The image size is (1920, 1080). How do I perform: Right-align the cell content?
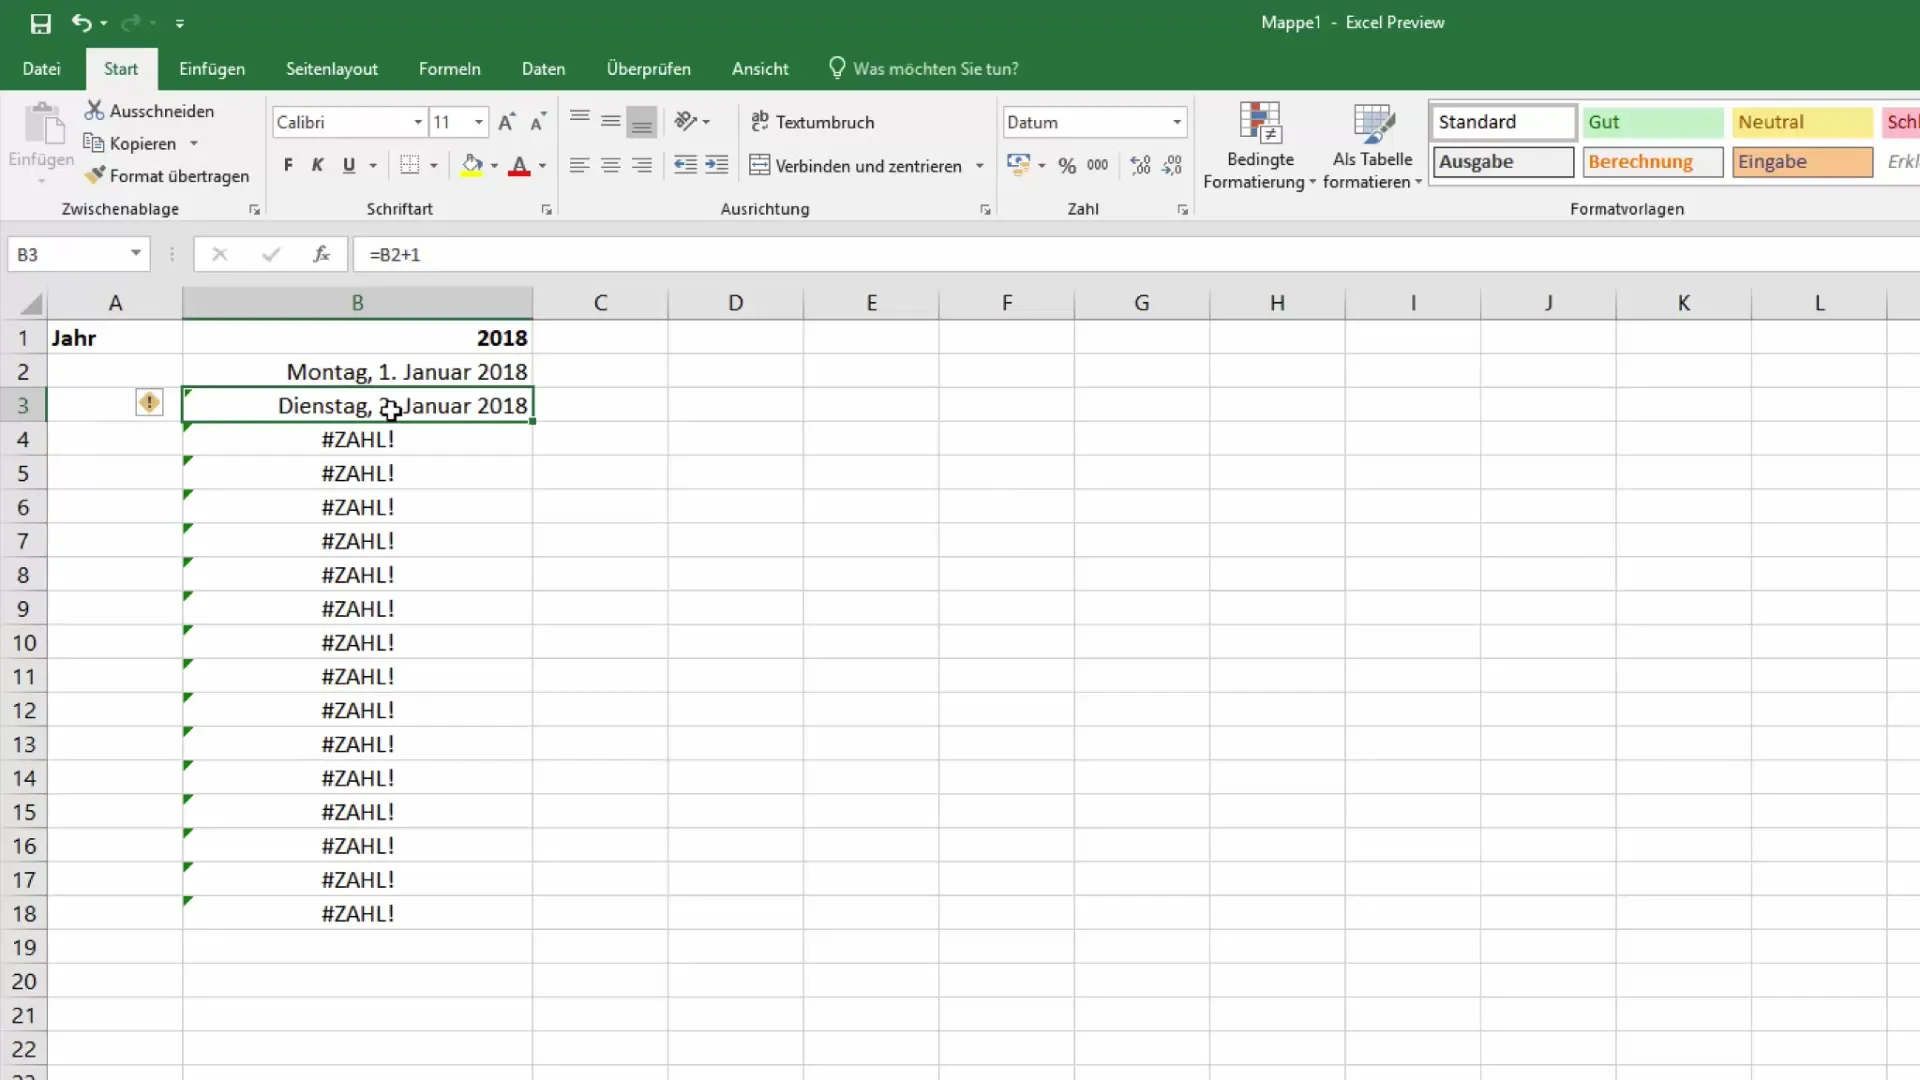[x=642, y=166]
